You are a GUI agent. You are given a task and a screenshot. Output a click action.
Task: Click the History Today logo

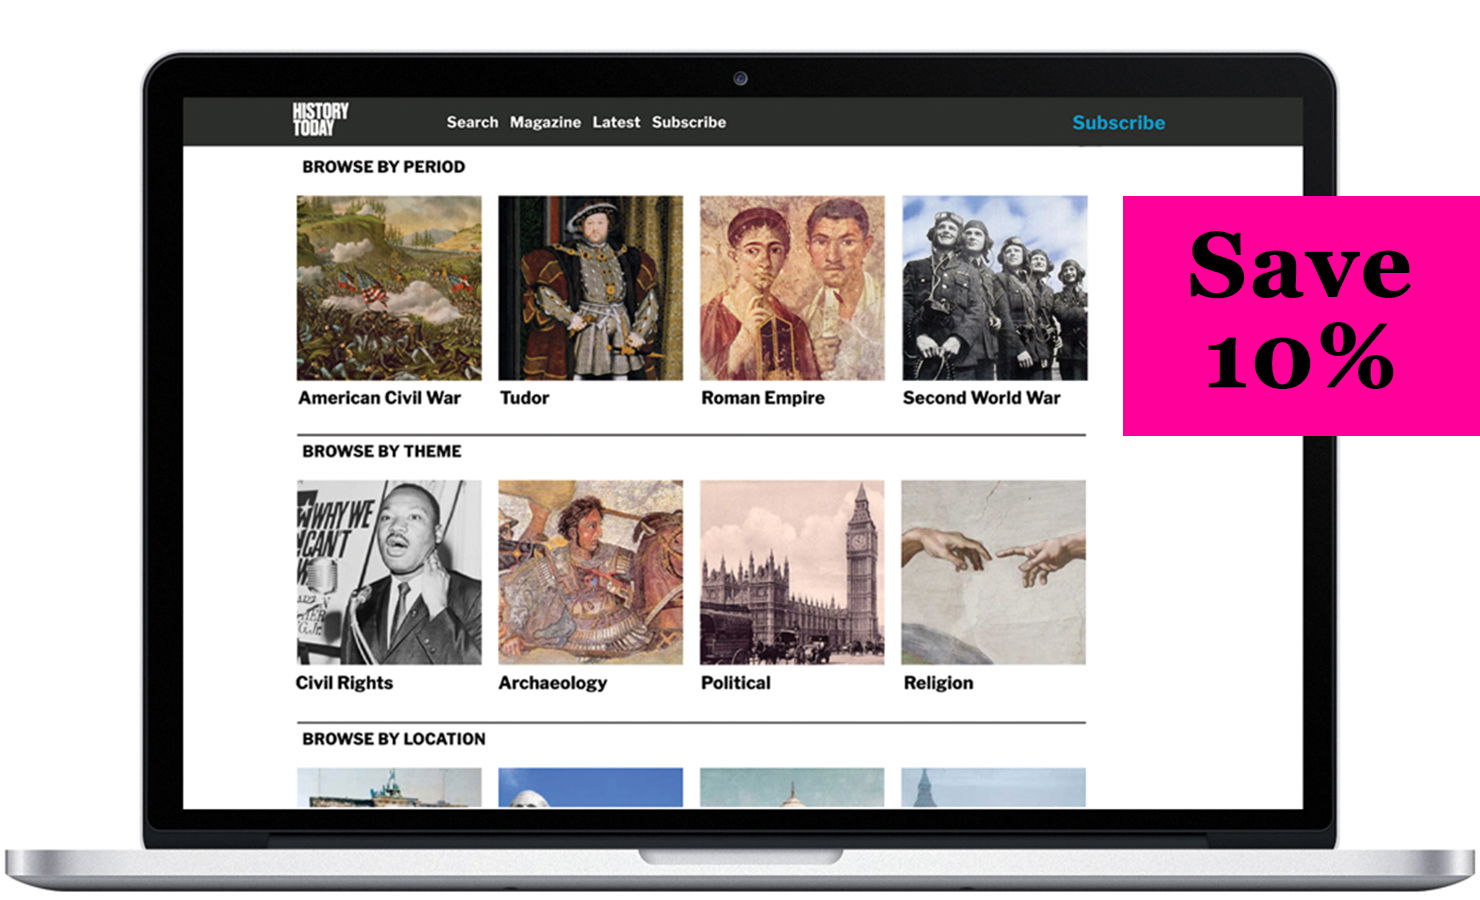click(320, 119)
